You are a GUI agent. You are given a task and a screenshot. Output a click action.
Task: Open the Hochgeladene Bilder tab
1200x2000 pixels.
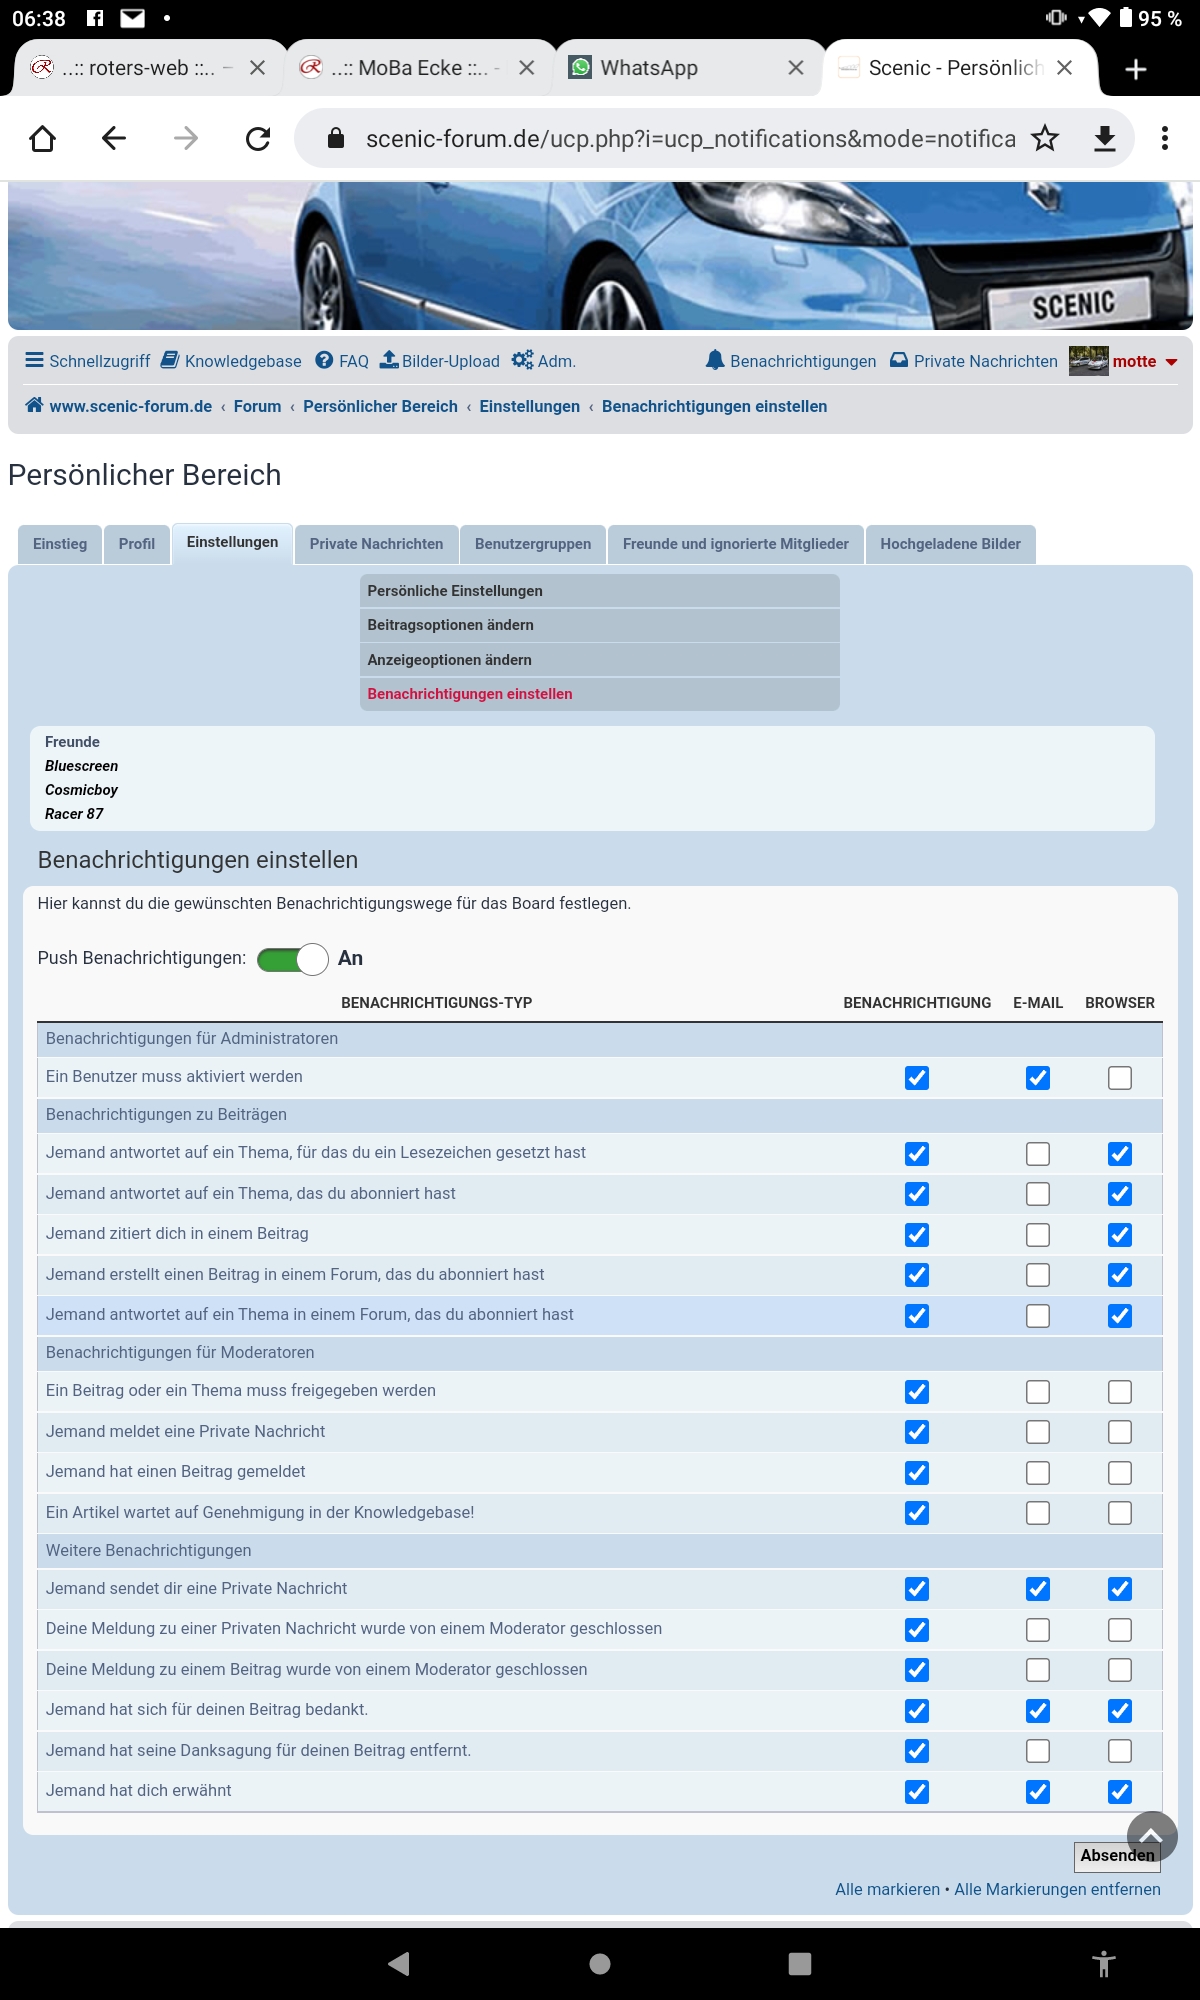[x=951, y=544]
